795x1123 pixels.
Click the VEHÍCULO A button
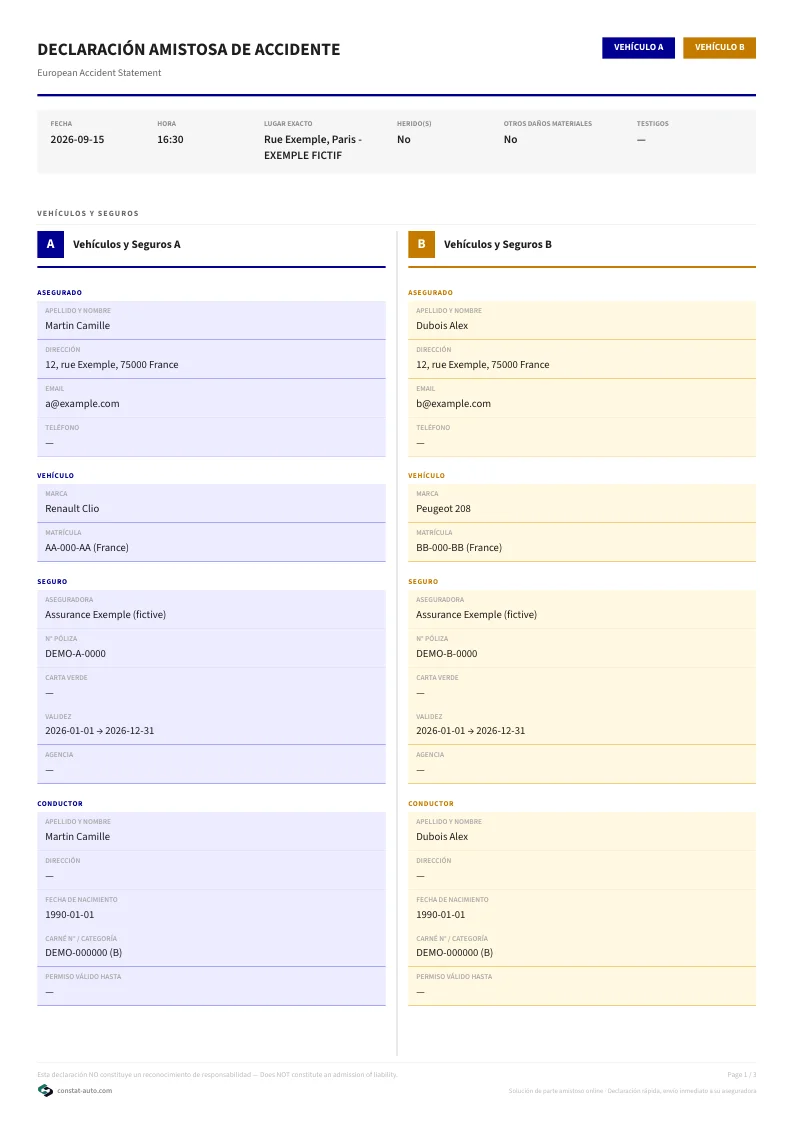coord(638,47)
